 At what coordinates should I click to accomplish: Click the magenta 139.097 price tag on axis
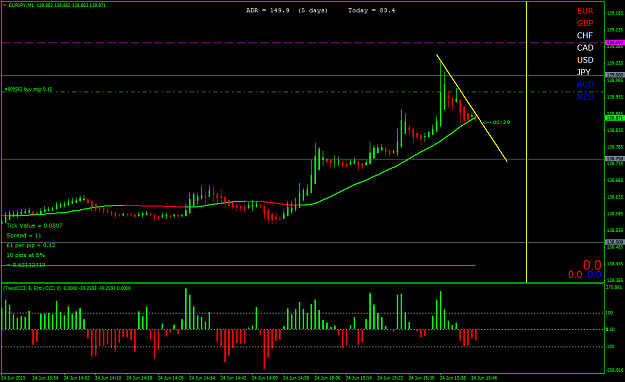[x=614, y=42]
